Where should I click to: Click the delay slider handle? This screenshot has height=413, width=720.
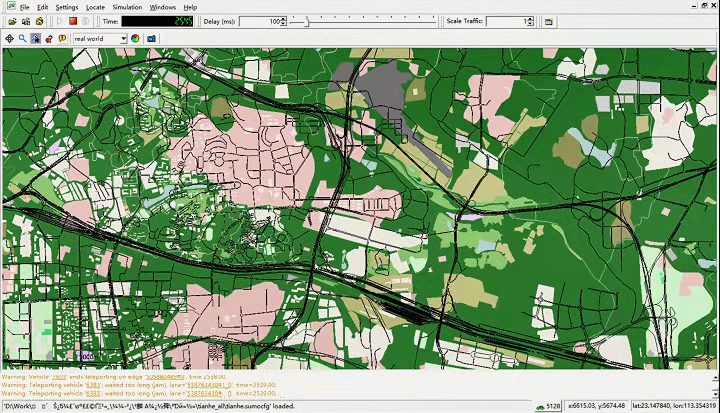[307, 22]
